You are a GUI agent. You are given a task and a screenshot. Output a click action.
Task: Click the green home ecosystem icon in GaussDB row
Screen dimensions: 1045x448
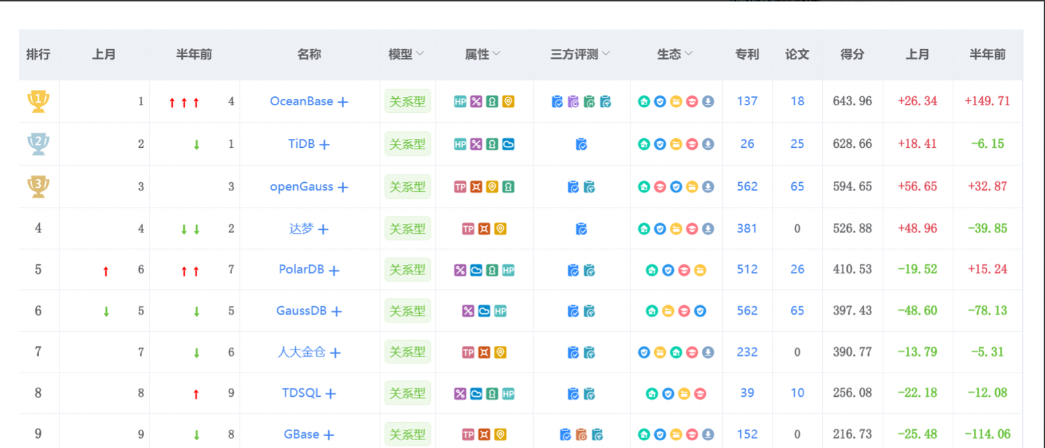[x=652, y=311]
